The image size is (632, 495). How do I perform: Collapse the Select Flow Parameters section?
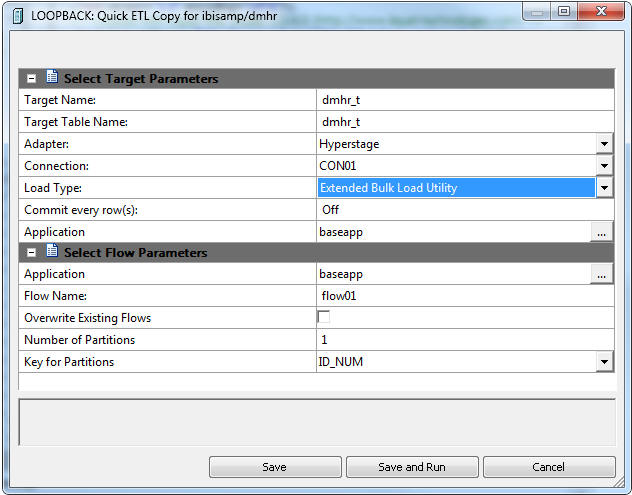(31, 253)
